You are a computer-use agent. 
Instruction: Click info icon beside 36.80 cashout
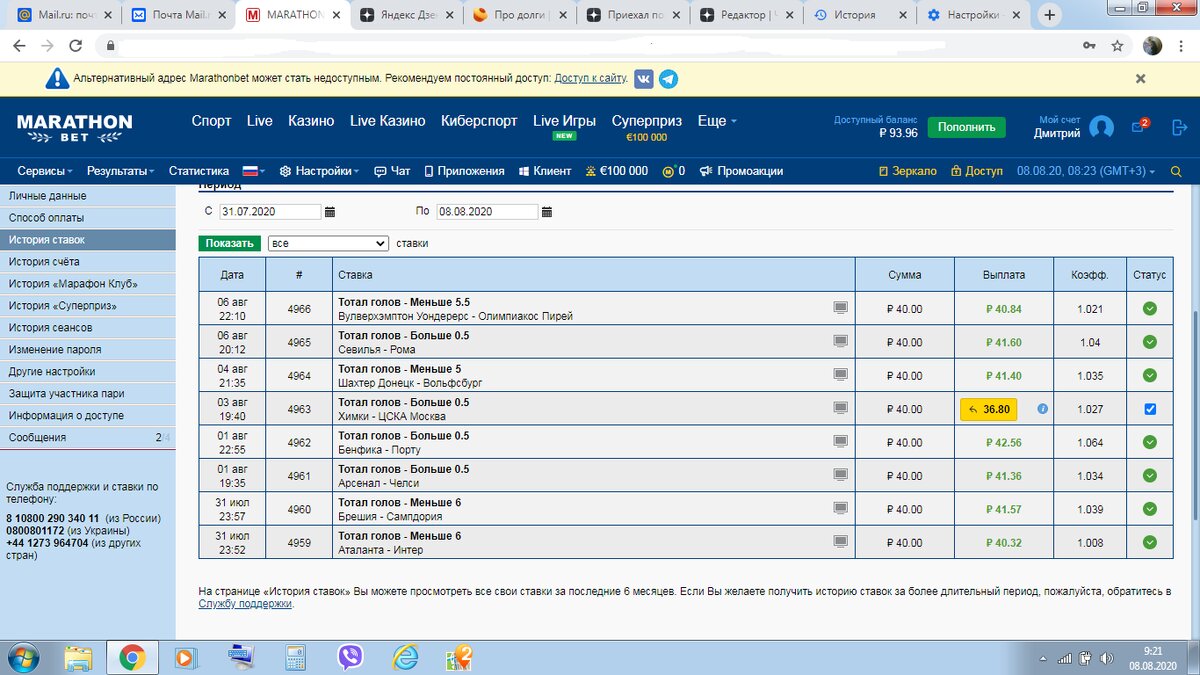coord(1042,409)
